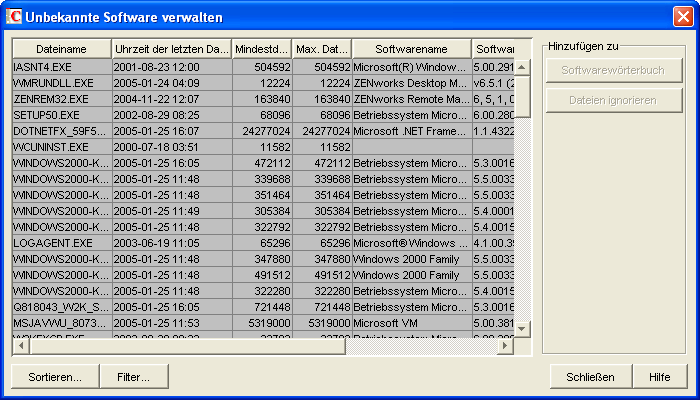Select the SETUP50.EXE row

click(263, 115)
